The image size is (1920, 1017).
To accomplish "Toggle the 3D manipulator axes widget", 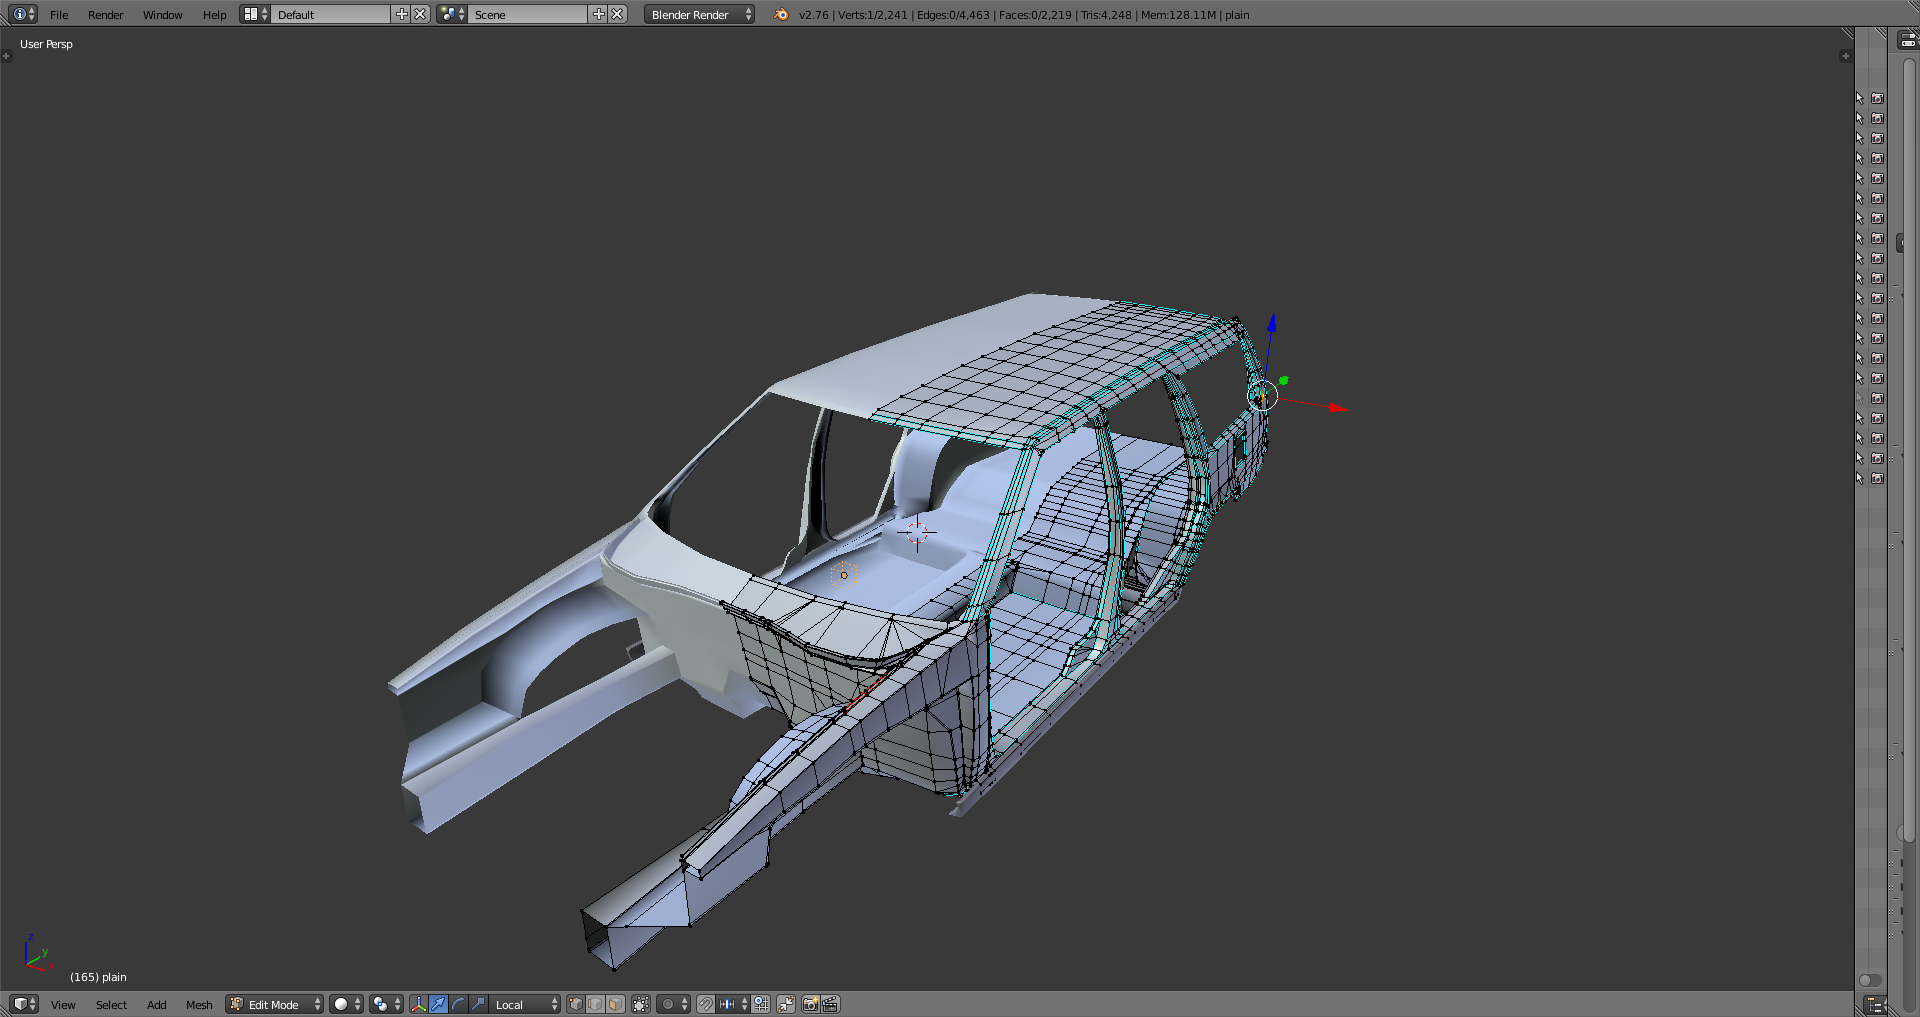I will [x=418, y=1004].
